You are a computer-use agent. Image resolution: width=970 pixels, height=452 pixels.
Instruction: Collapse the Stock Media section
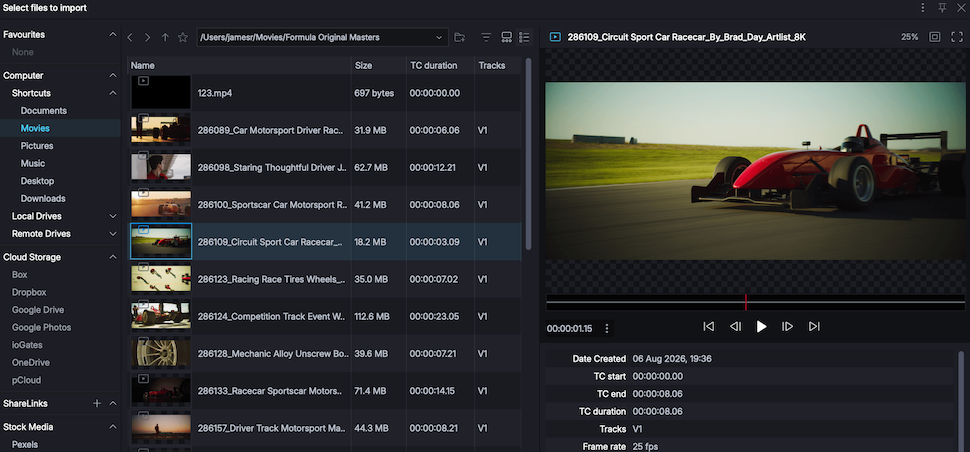(x=113, y=427)
